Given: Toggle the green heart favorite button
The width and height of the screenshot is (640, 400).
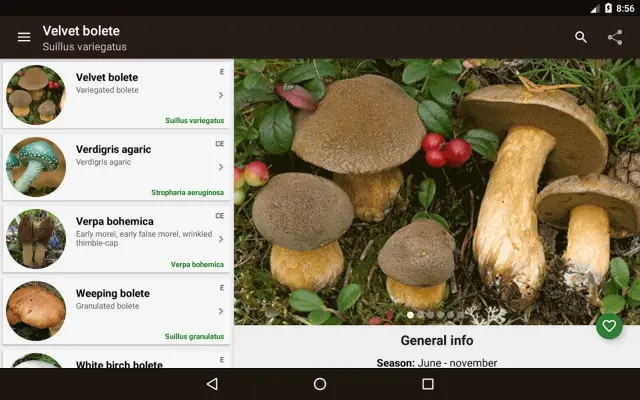Looking at the screenshot, I should pos(609,326).
